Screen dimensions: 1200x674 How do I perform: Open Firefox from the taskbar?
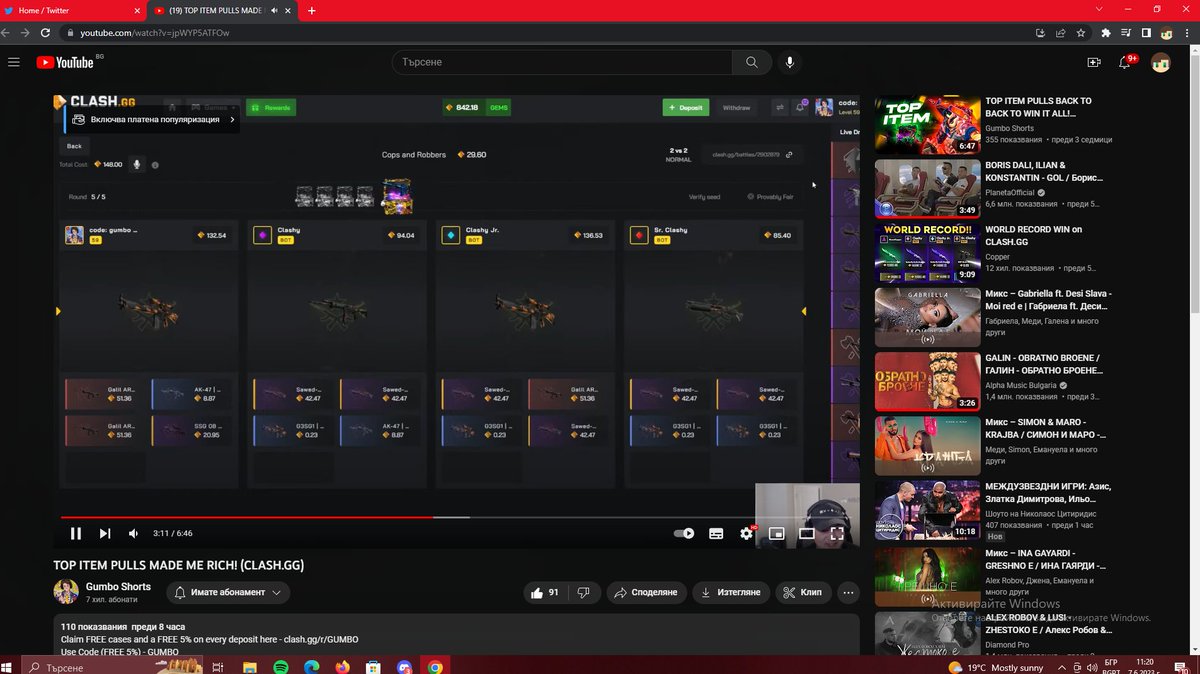(342, 666)
